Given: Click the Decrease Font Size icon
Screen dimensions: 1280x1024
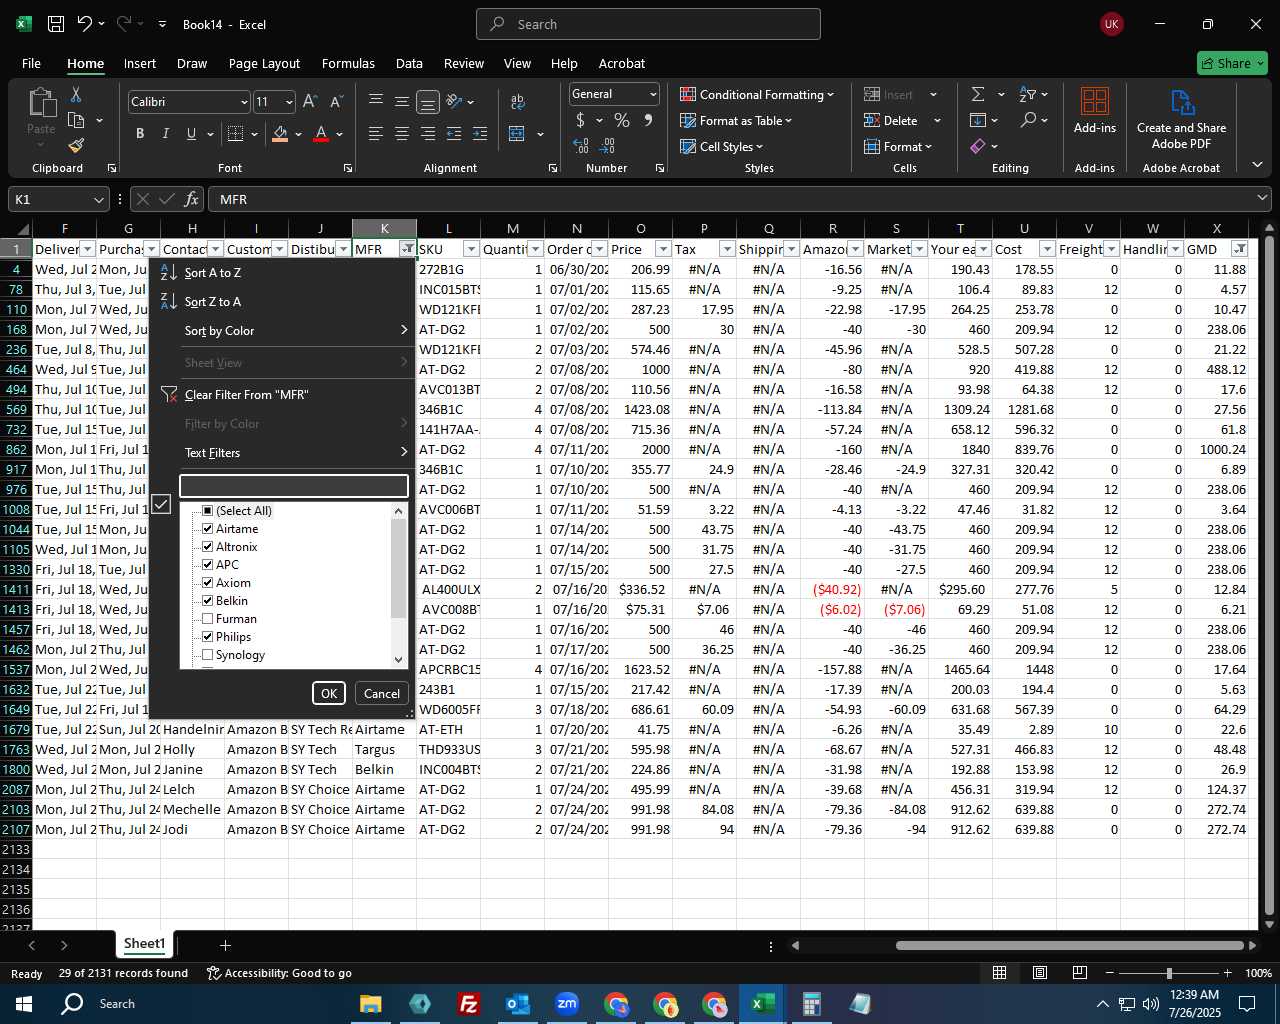Looking at the screenshot, I should tap(336, 102).
